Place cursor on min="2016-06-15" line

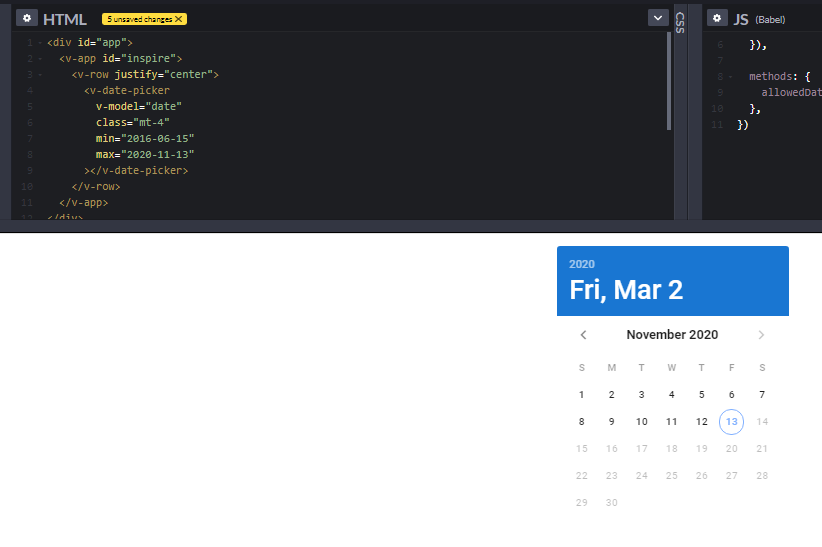pyautogui.click(x=145, y=138)
